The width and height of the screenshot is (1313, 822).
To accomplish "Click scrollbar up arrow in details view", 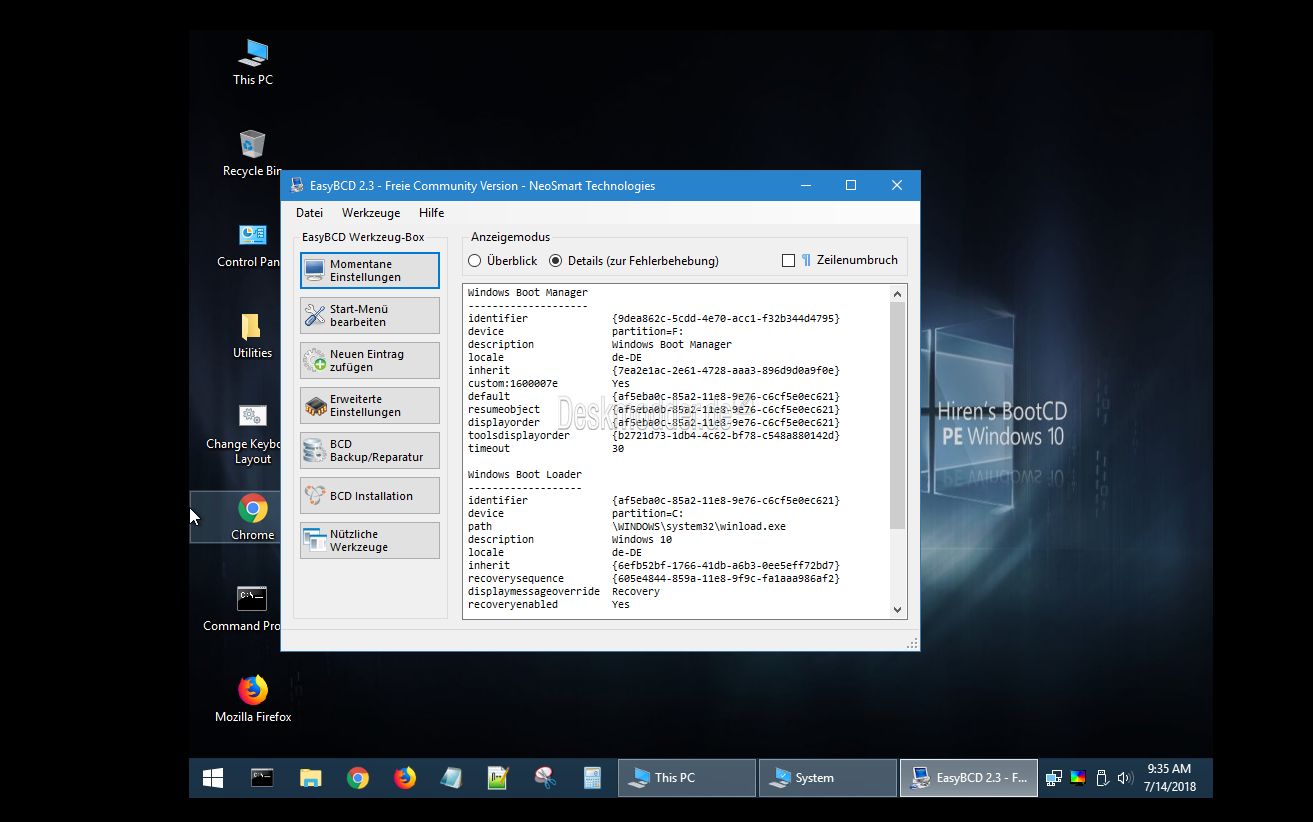I will click(x=897, y=294).
